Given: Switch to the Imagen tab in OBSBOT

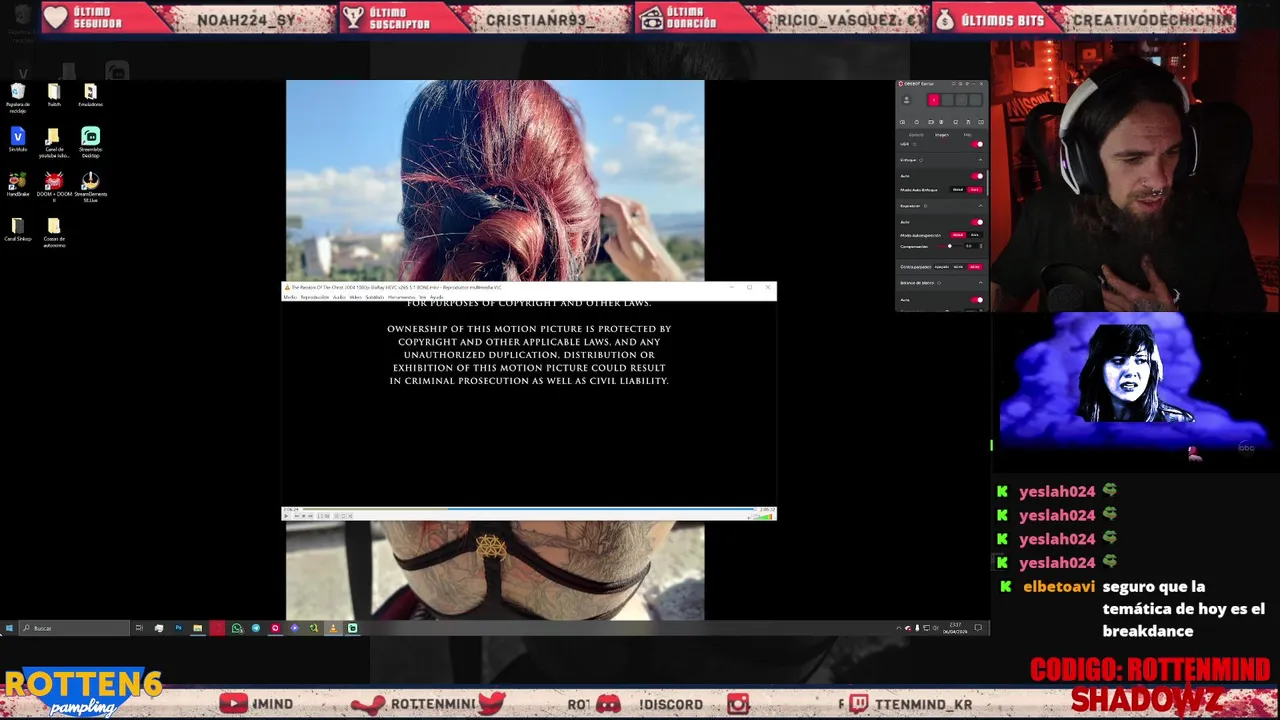Looking at the screenshot, I should click(941, 135).
